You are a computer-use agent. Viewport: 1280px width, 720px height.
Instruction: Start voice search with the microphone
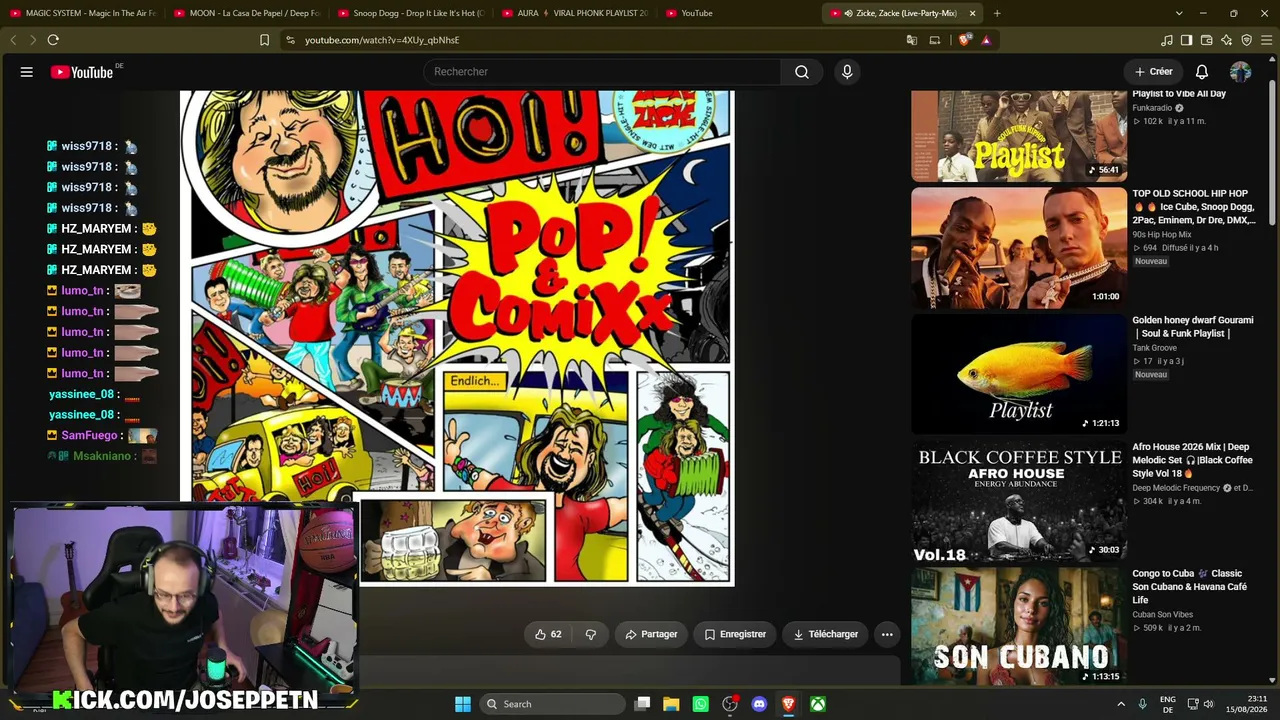click(x=847, y=72)
